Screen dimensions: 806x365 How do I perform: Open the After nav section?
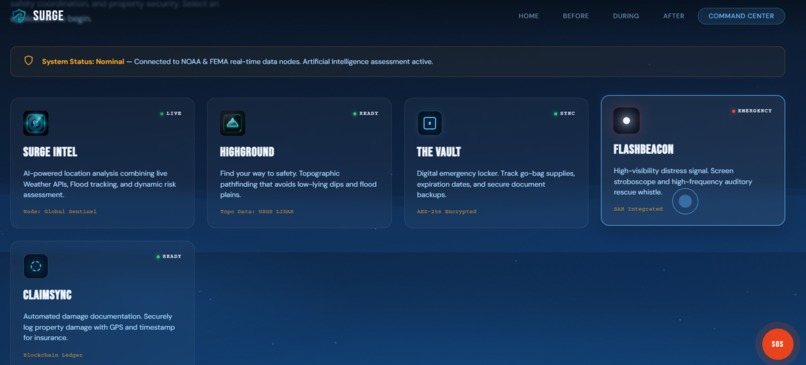(673, 16)
